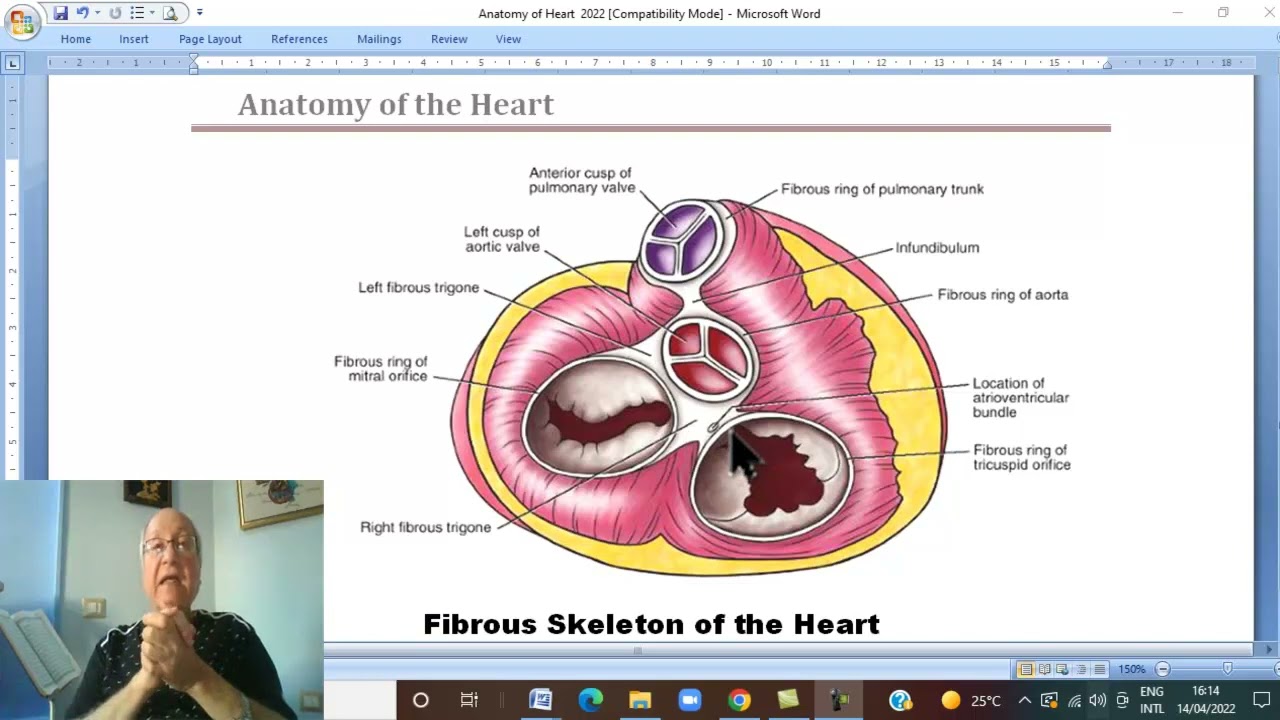This screenshot has height=720, width=1280.
Task: Click the 'Location of atrioventricular bundle' label
Action: pos(1021,397)
